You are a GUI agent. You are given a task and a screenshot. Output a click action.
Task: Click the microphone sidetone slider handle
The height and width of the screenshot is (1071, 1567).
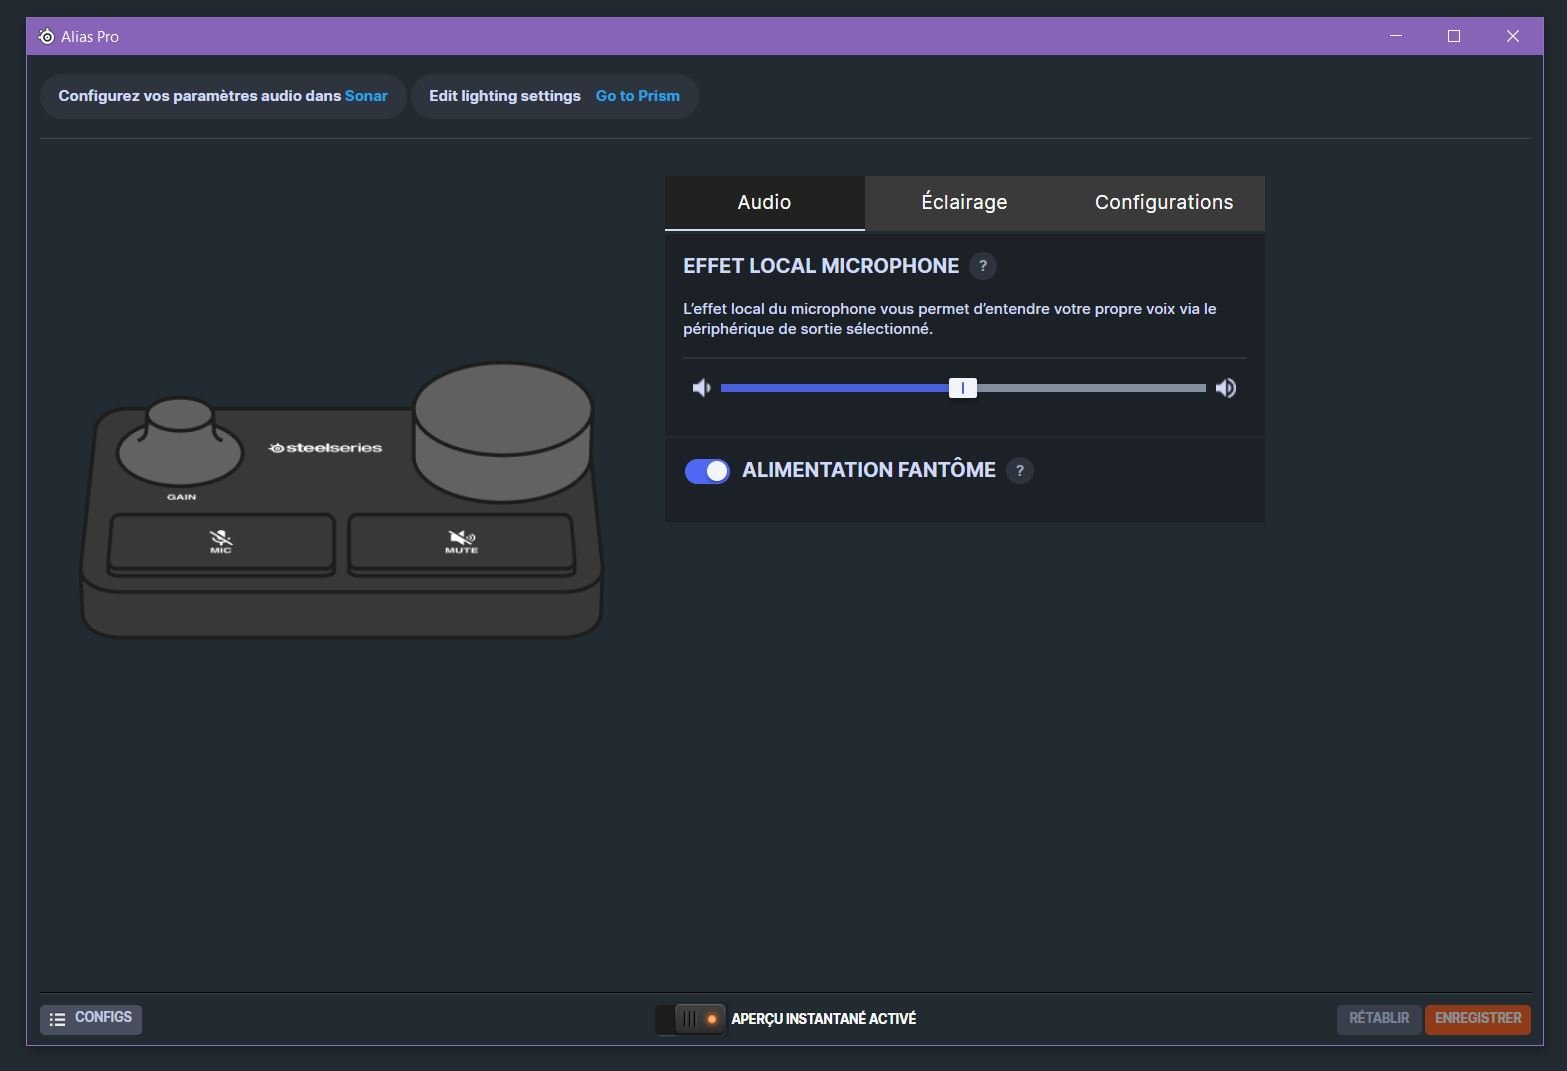963,388
